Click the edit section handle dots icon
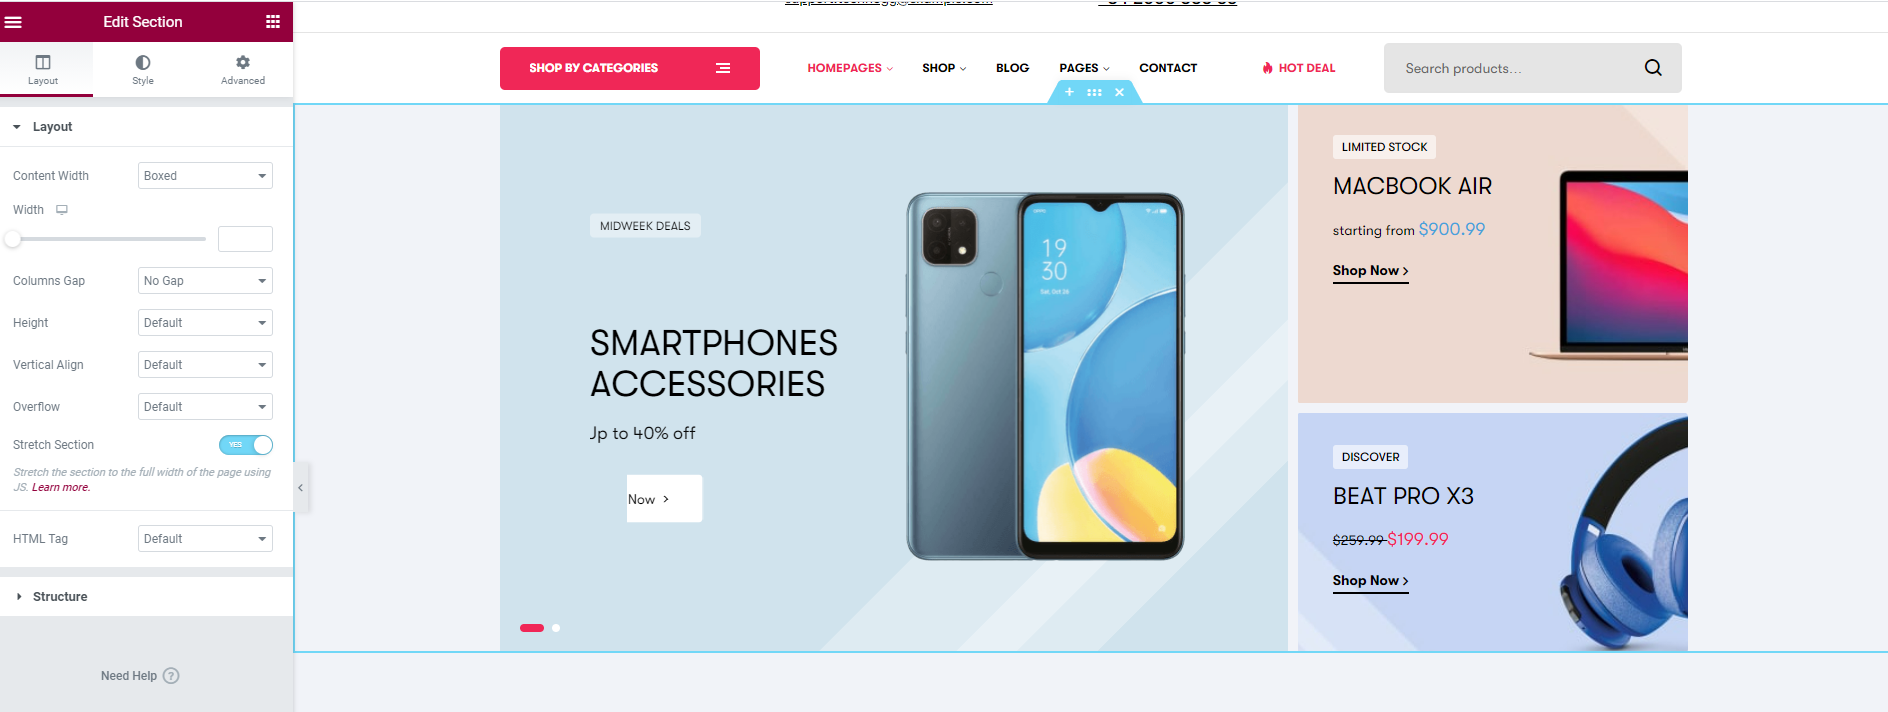The width and height of the screenshot is (1888, 712). 1094,92
